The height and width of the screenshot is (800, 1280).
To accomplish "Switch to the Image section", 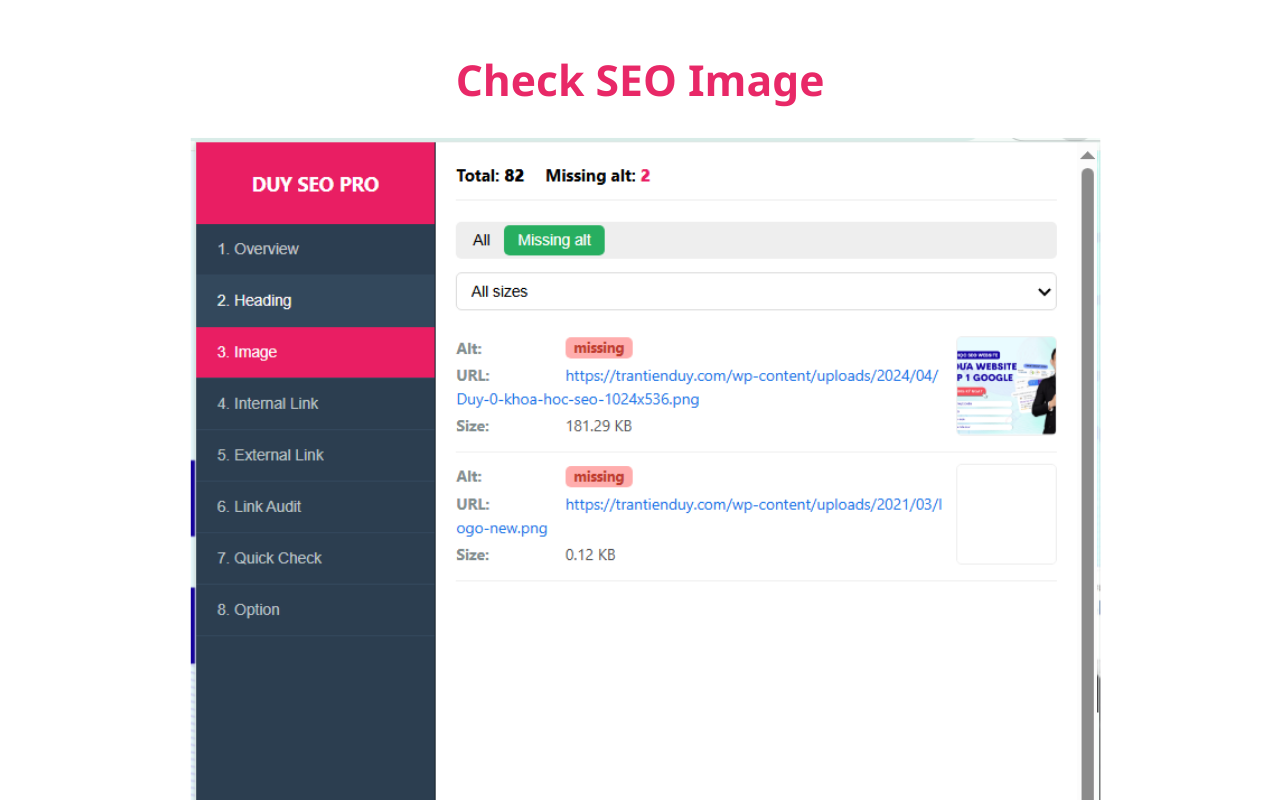I will click(246, 351).
